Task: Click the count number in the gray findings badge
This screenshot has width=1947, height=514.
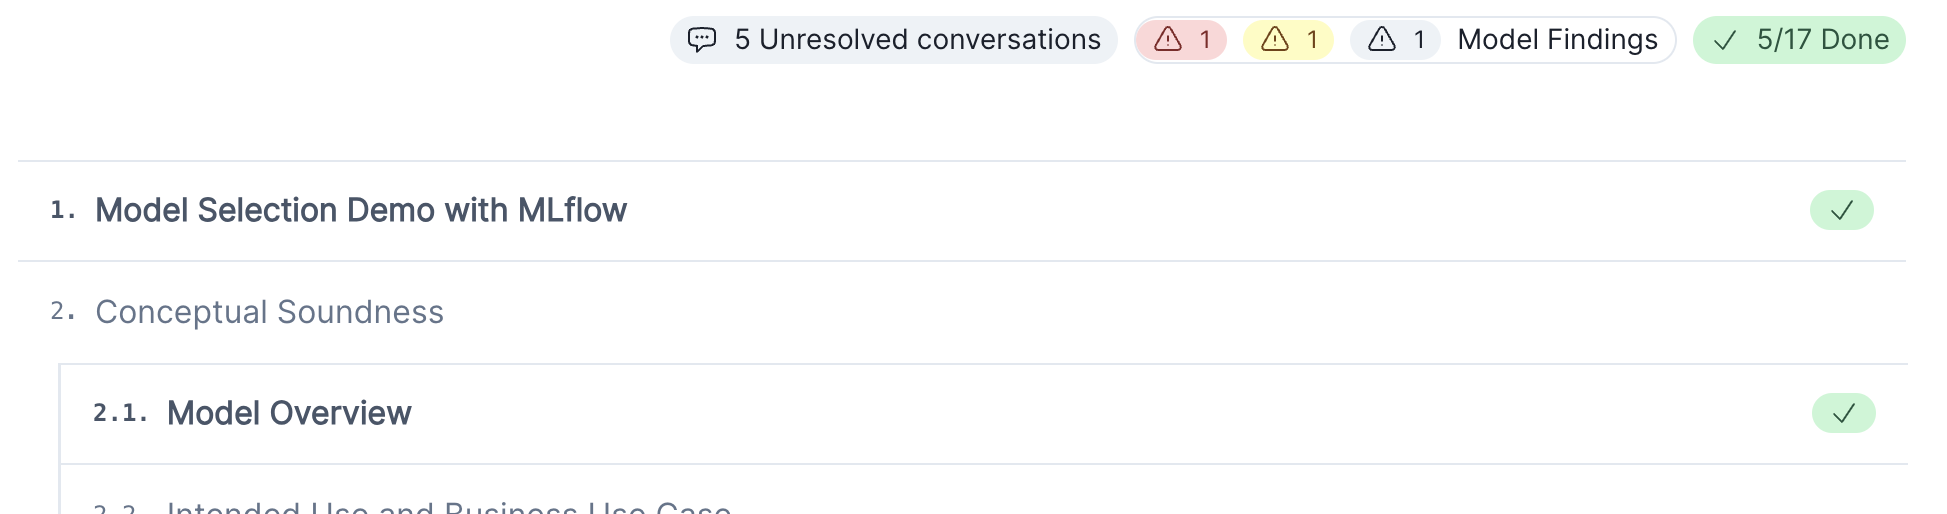Action: 1419,40
